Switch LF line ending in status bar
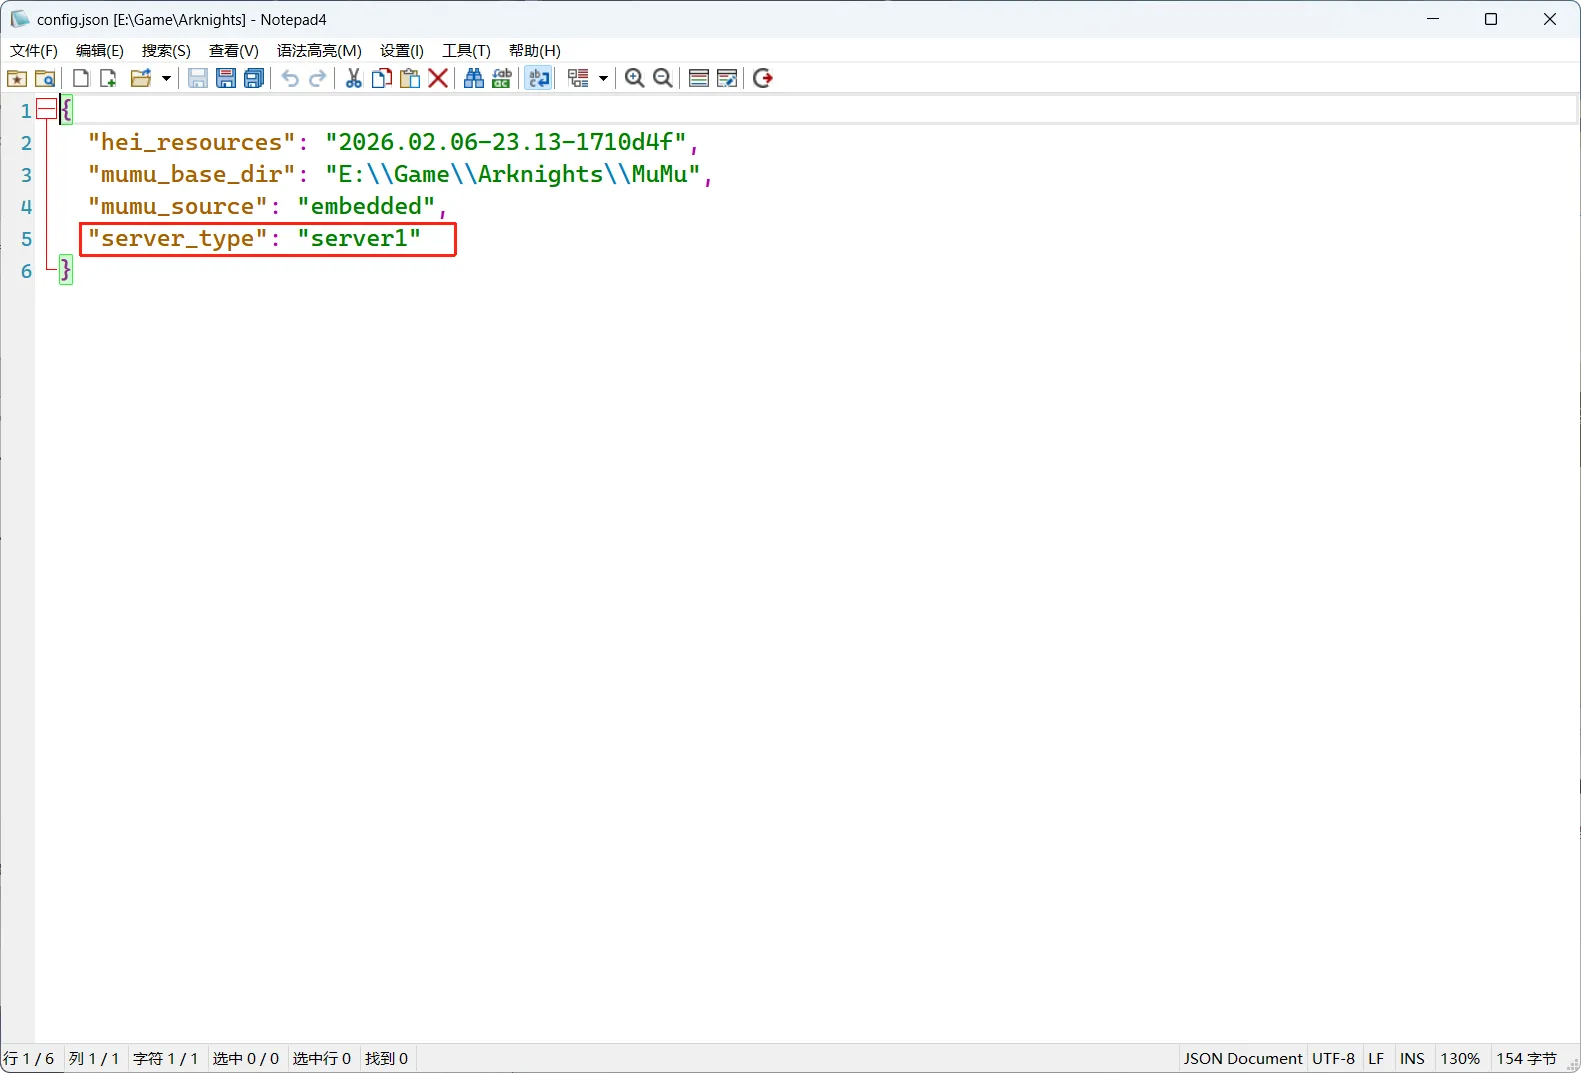 pos(1376,1058)
